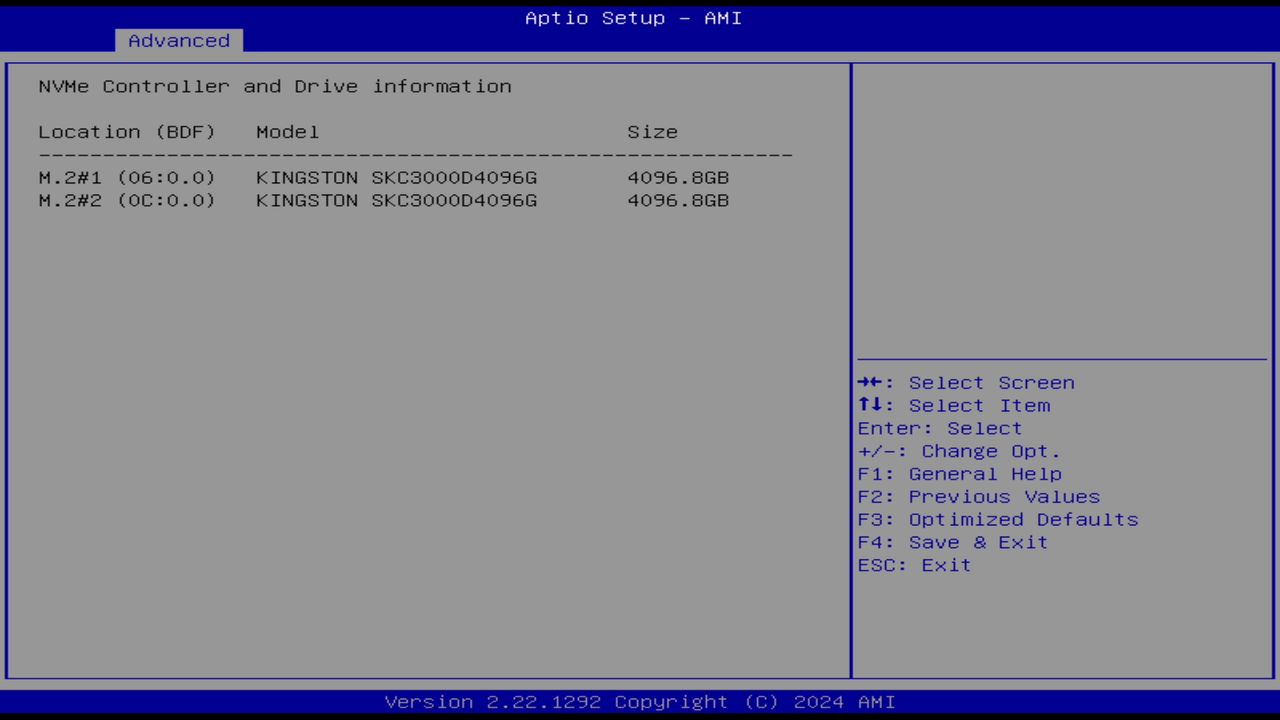This screenshot has height=720, width=1280.
Task: Click the +/-: Change Opt. hint
Action: point(959,452)
